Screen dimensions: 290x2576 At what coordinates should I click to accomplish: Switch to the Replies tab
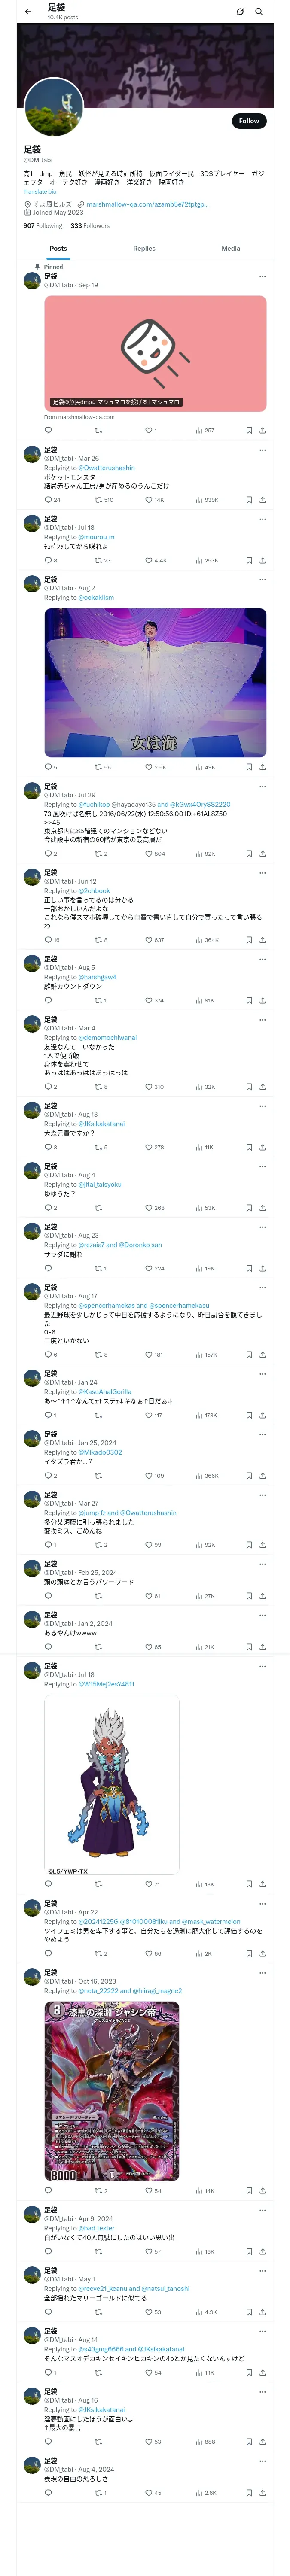(x=144, y=248)
